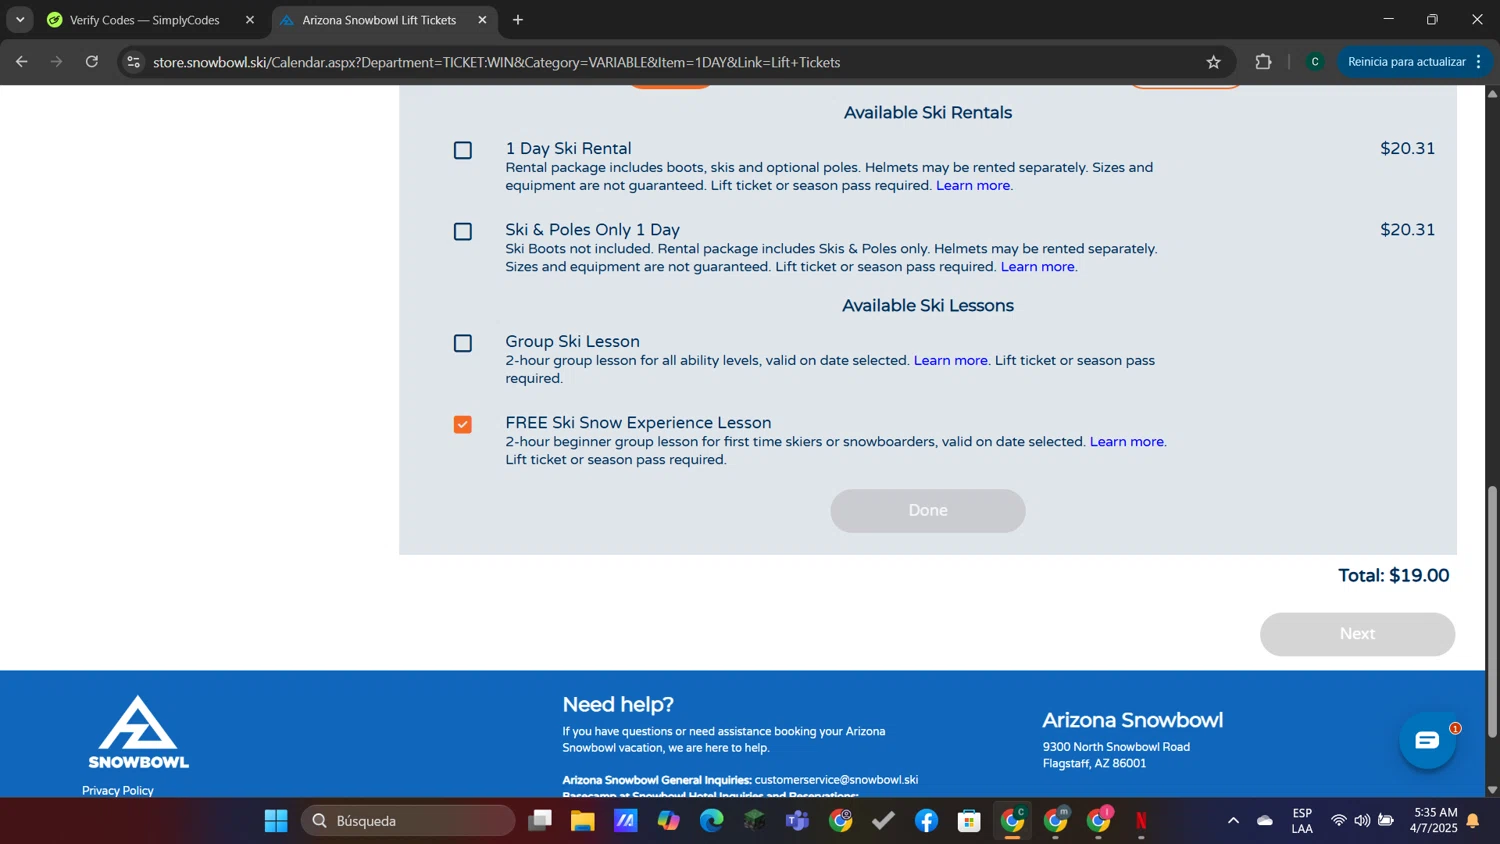The width and height of the screenshot is (1500, 844).
Task: Reload the current page
Action: pyautogui.click(x=92, y=62)
